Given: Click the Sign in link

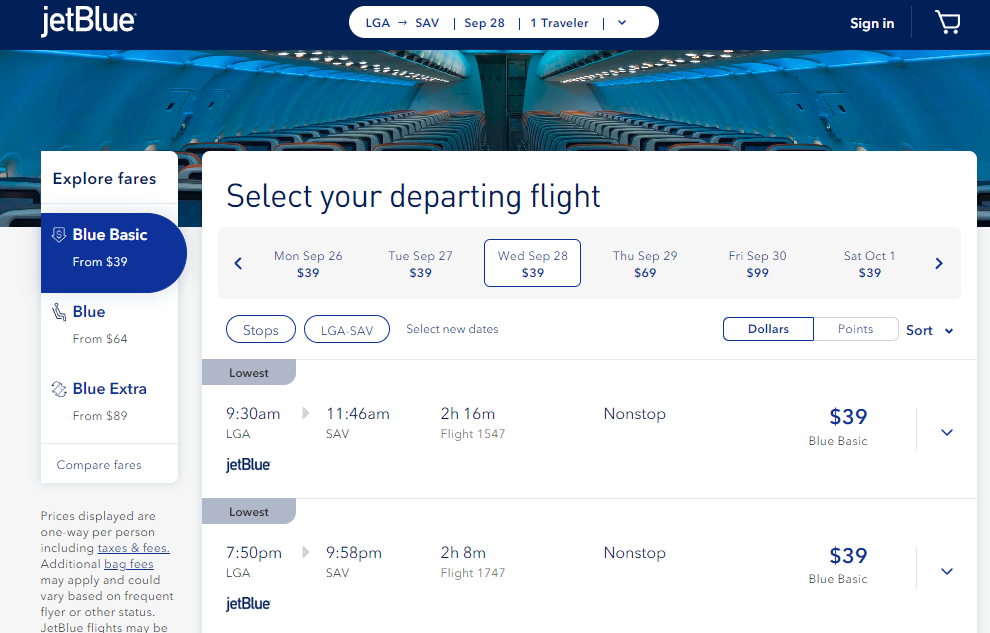Looking at the screenshot, I should [872, 23].
